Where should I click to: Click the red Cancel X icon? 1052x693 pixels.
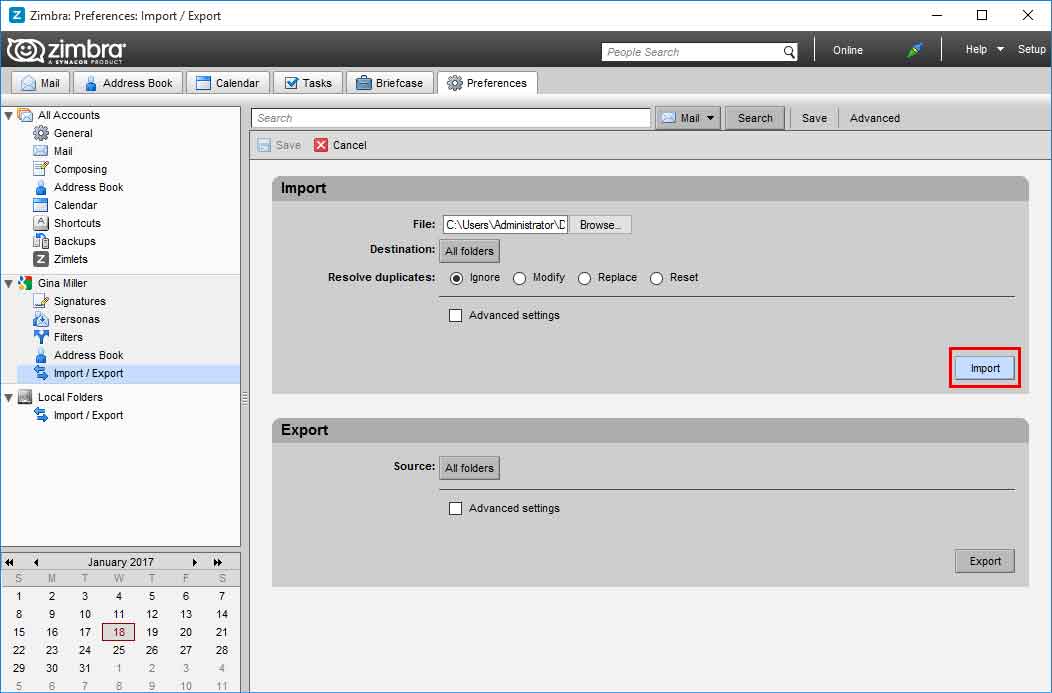coord(321,145)
